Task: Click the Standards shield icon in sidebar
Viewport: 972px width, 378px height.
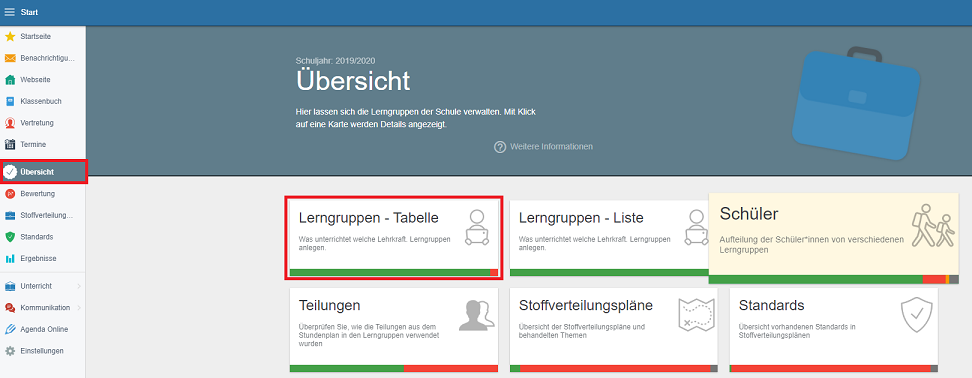Action: click(10, 237)
